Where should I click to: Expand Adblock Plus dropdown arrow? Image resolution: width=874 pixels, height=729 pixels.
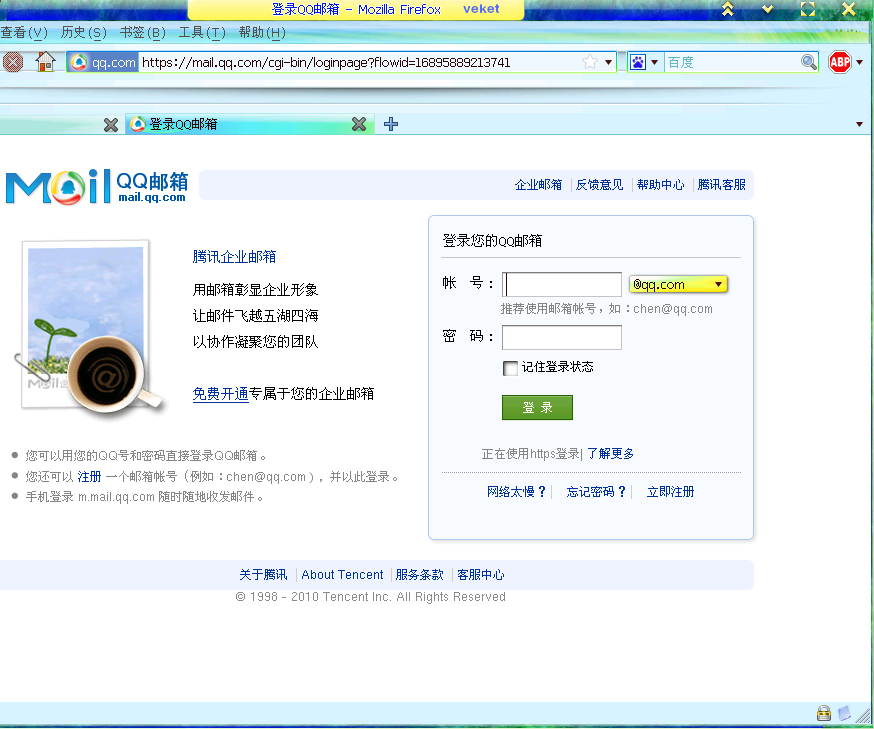tap(860, 62)
